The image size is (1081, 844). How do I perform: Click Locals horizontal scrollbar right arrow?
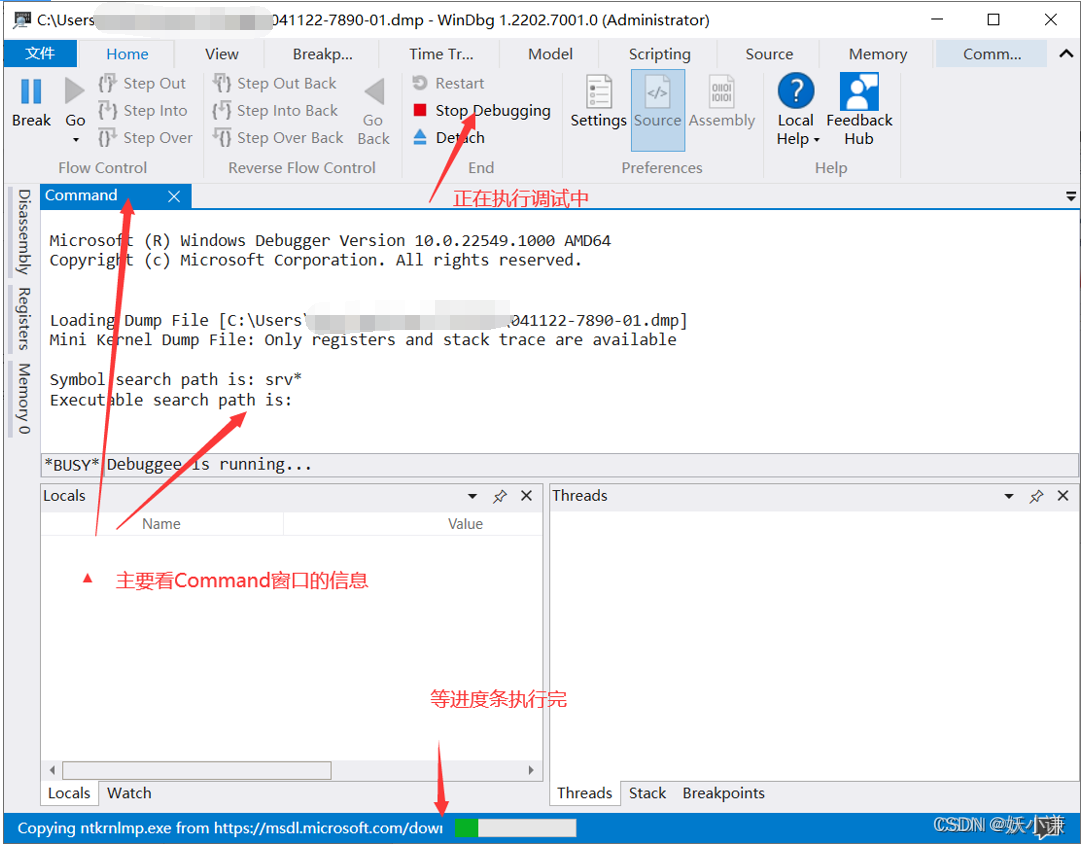coord(531,770)
